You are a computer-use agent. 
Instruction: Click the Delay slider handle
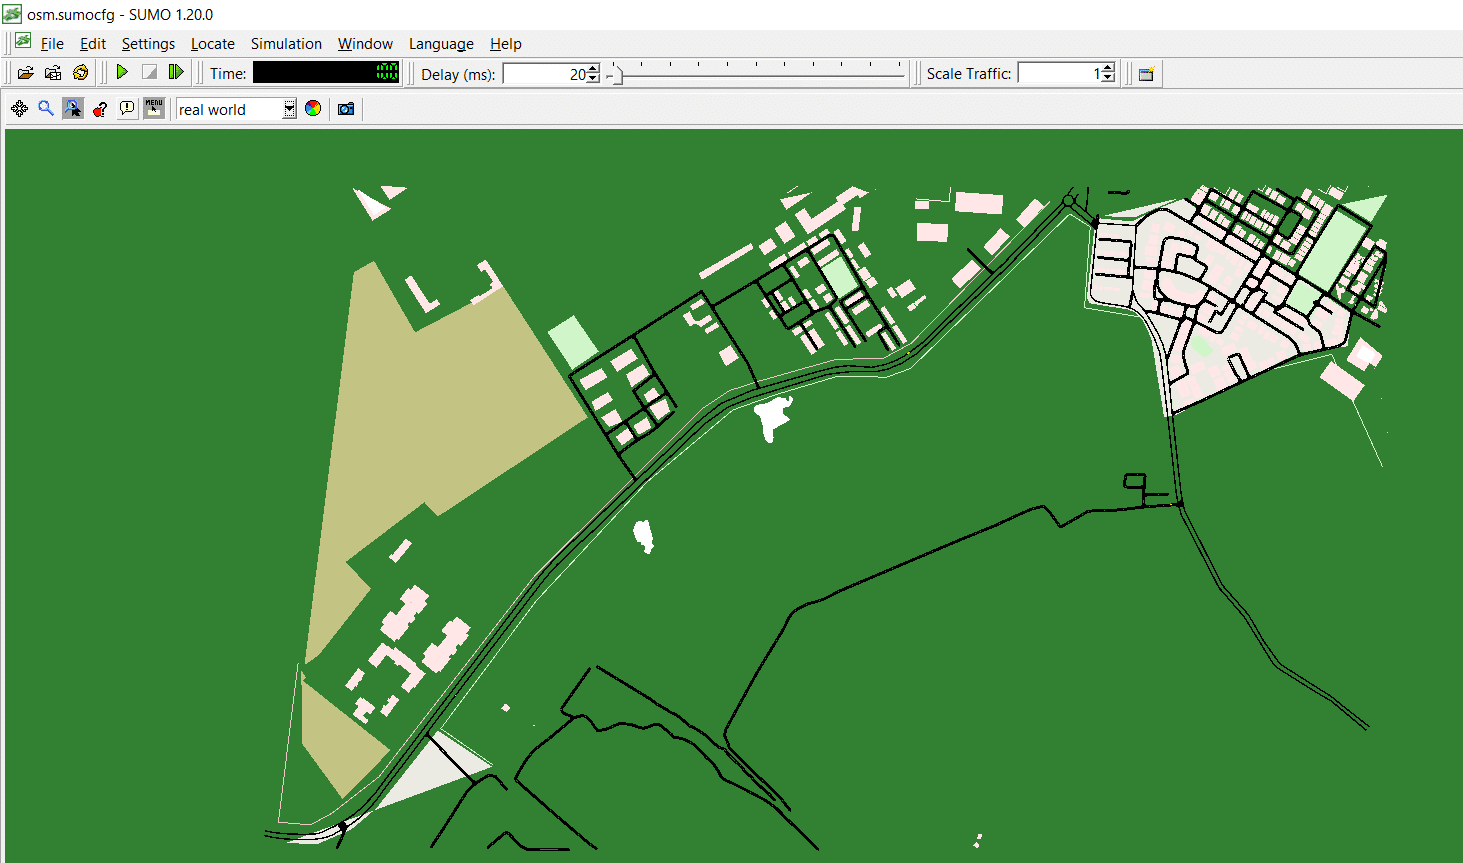616,75
